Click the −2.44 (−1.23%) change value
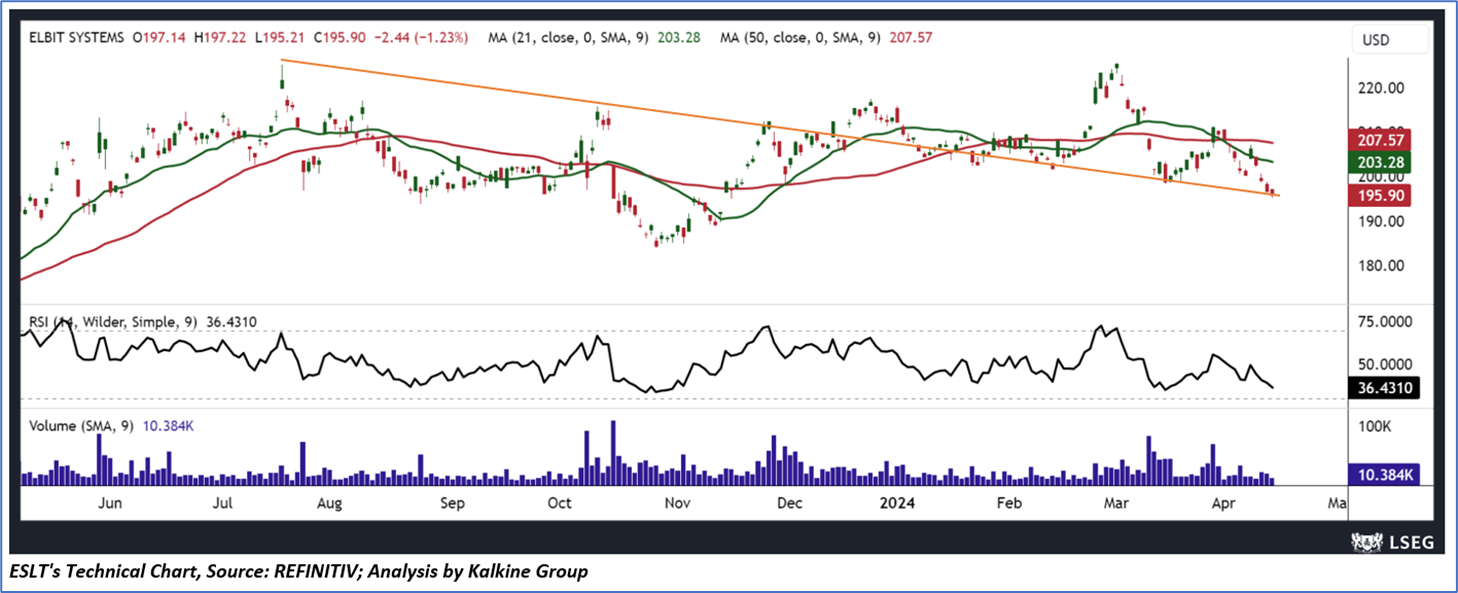 click(419, 37)
